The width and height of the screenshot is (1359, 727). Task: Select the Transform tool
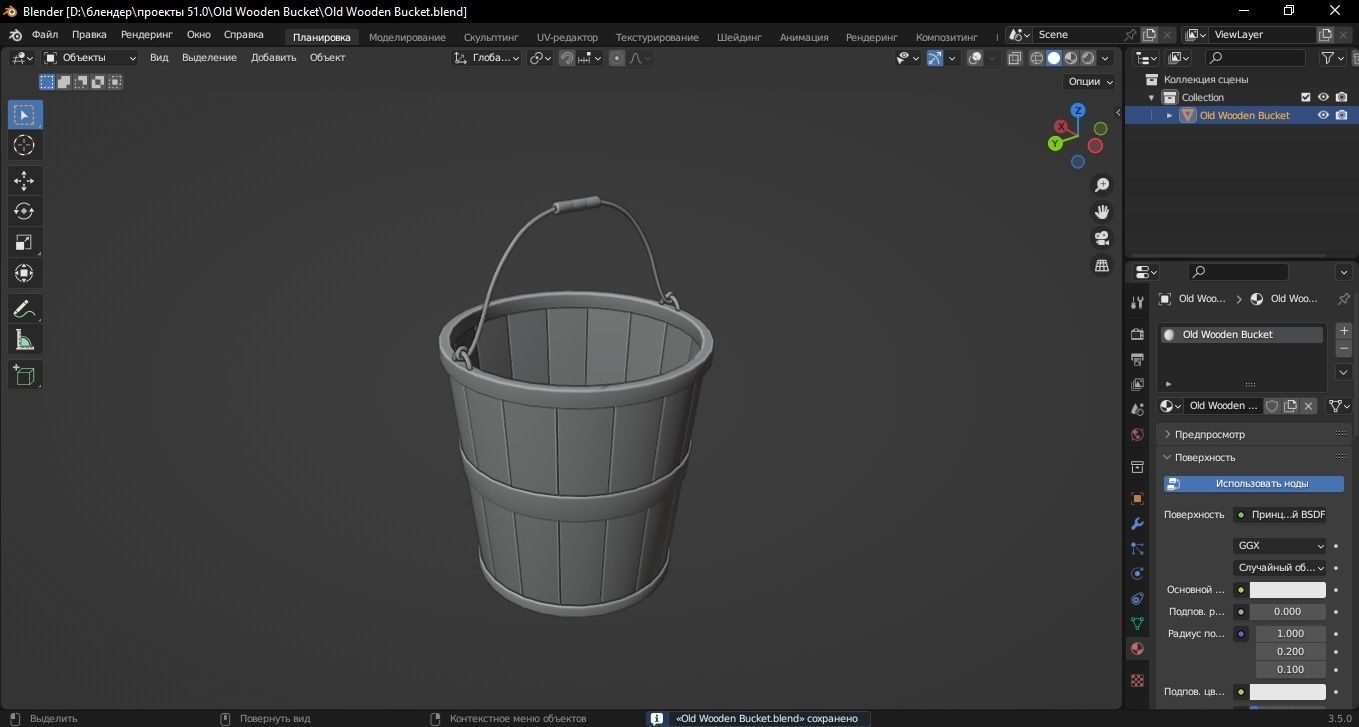coord(24,273)
